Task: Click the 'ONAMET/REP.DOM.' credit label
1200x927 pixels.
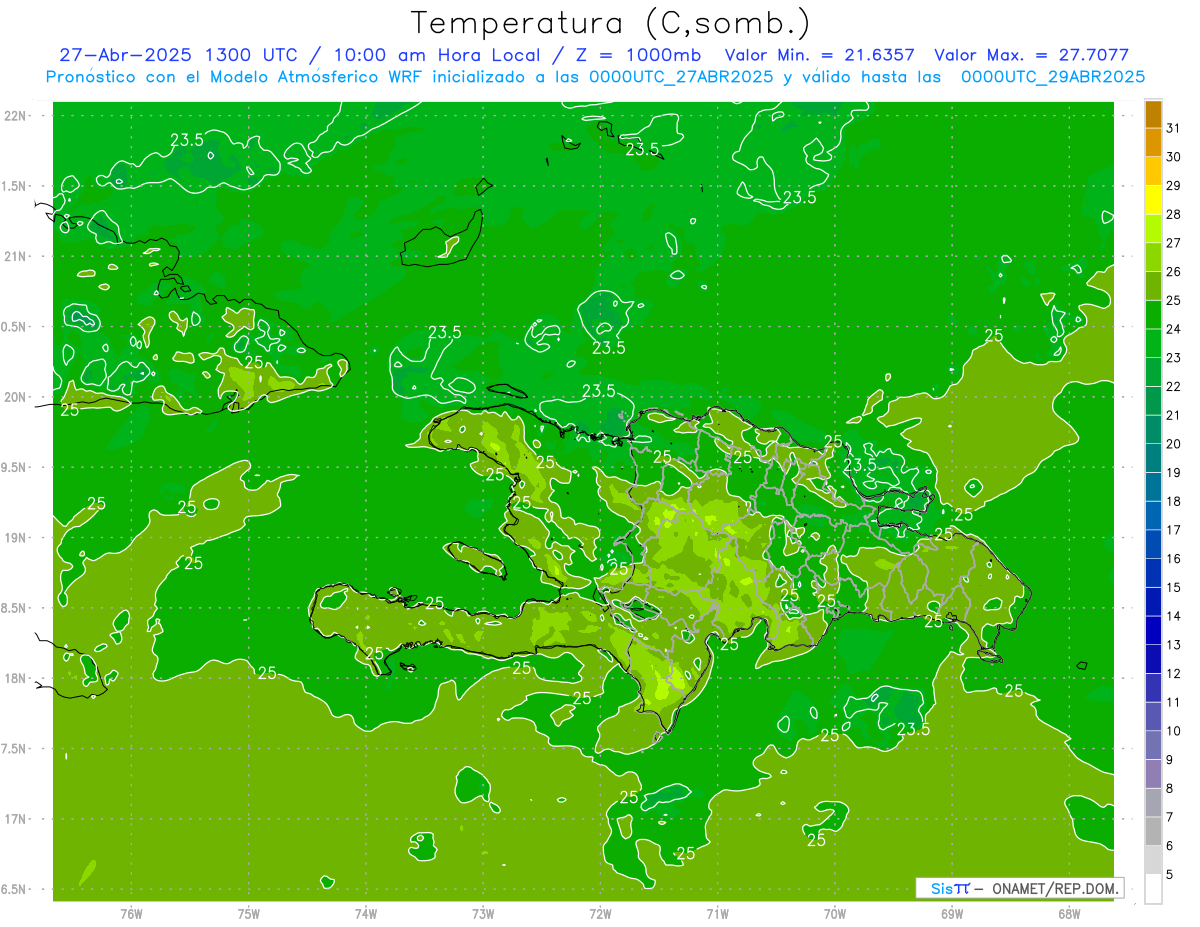Action: point(1054,888)
